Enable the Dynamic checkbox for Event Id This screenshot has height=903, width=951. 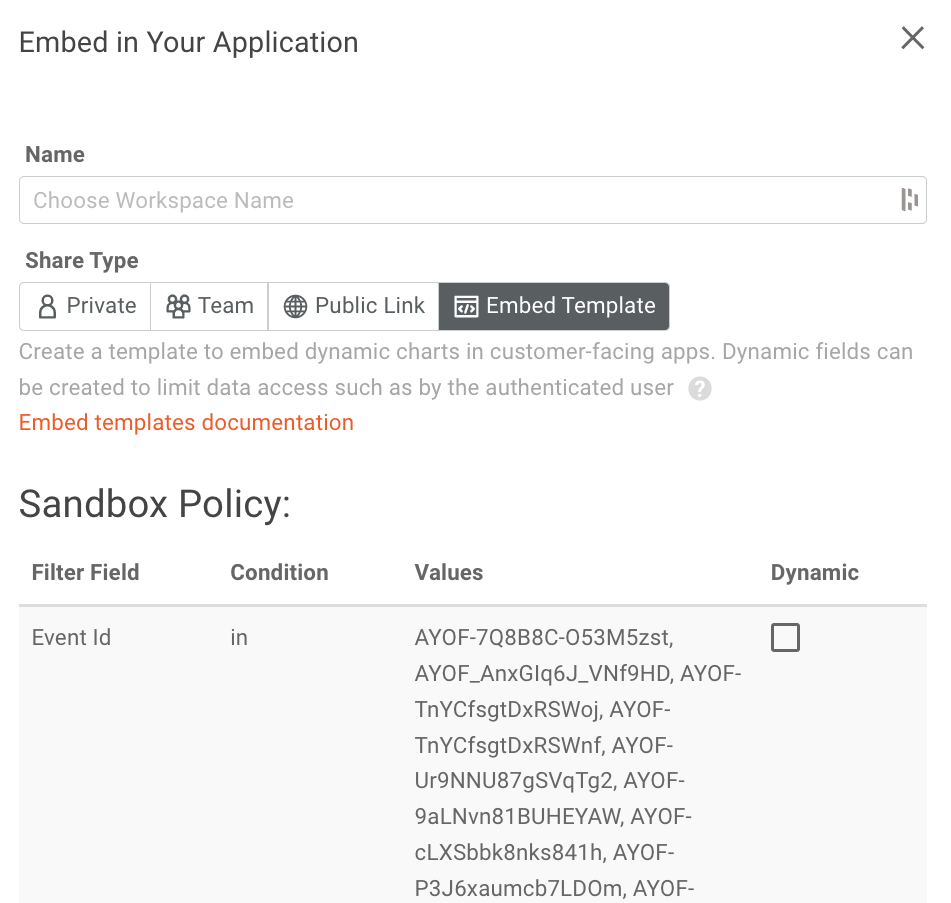[785, 637]
